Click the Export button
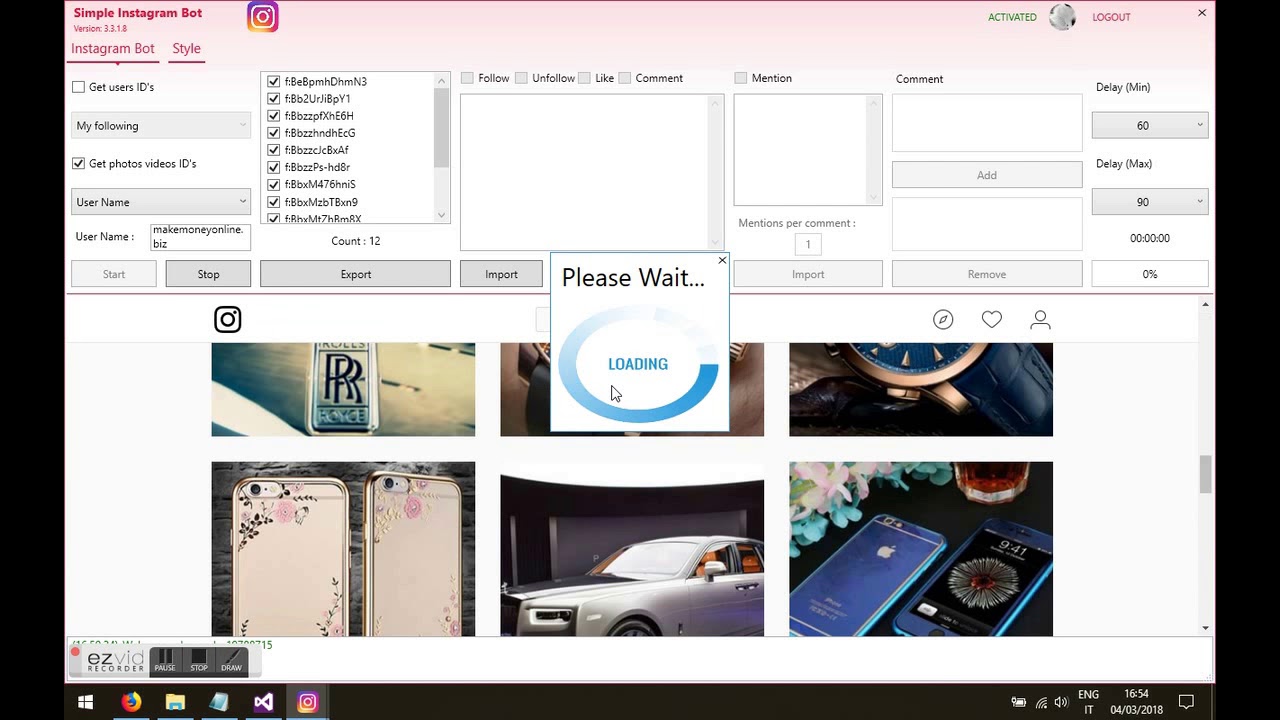The image size is (1280, 720). pyautogui.click(x=355, y=274)
